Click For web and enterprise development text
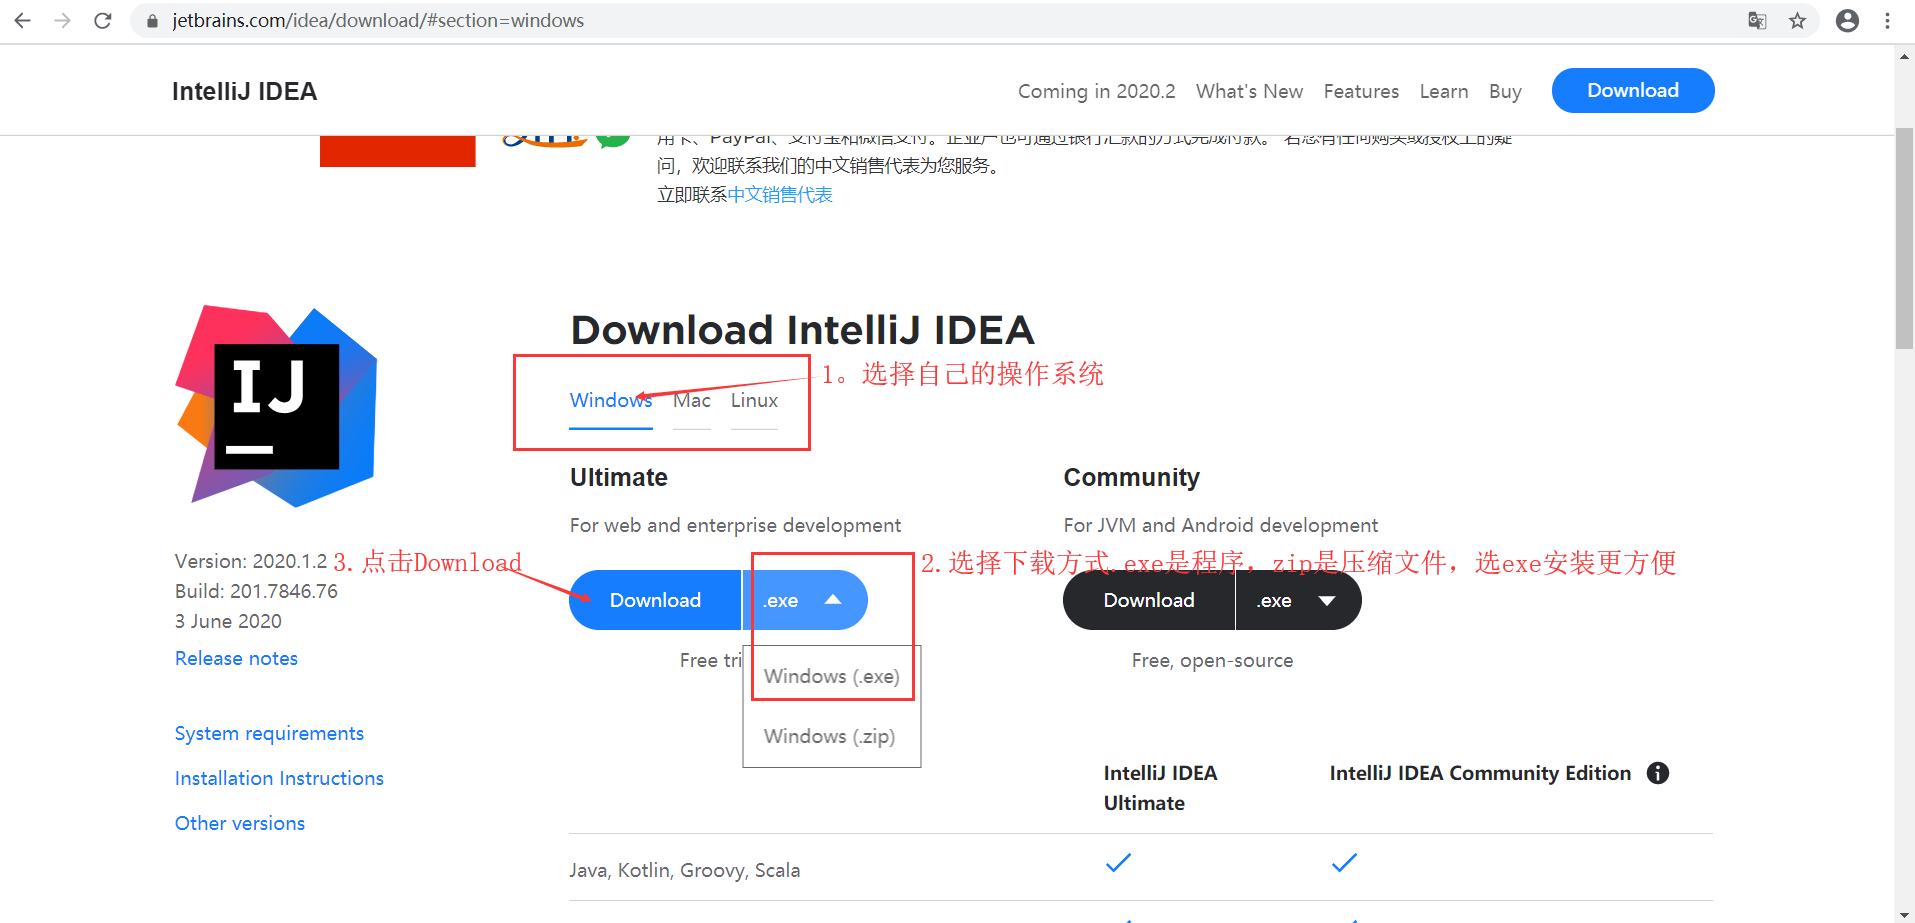Screen dimensions: 1915x923 [x=735, y=525]
